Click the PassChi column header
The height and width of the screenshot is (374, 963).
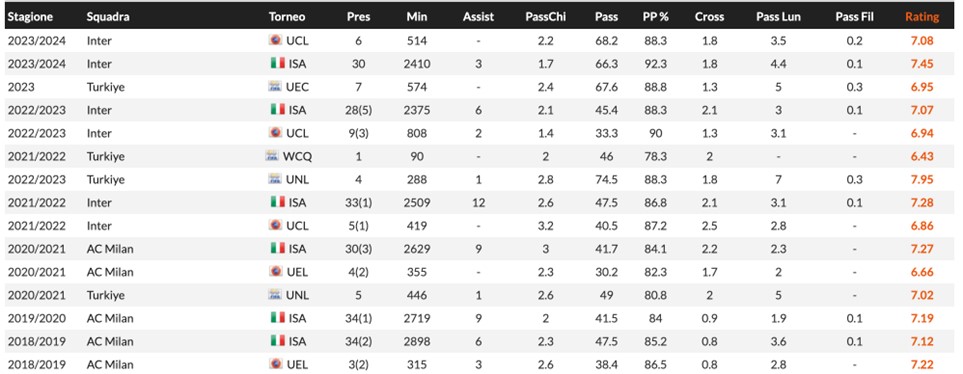pos(545,17)
